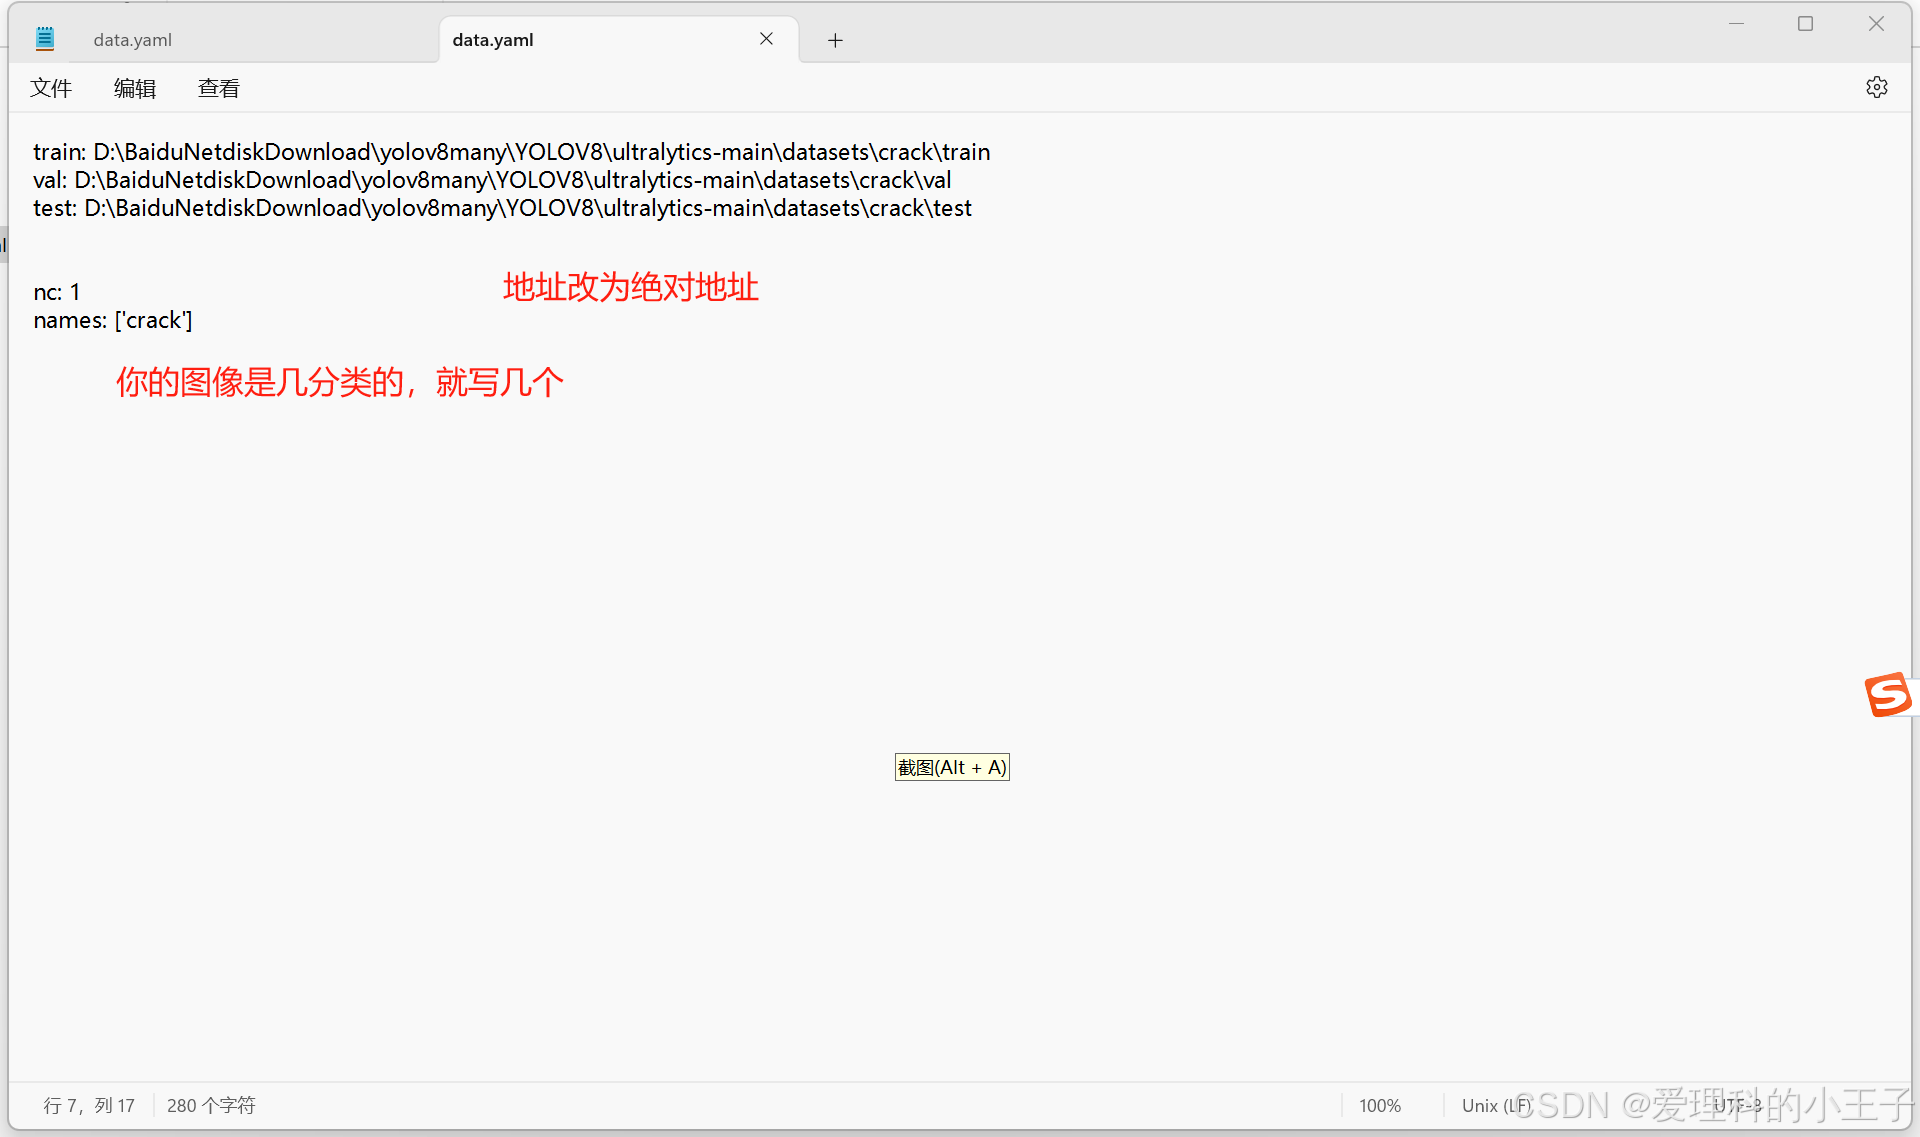The width and height of the screenshot is (1920, 1137).
Task: Place cursor in the train path line
Action: point(511,152)
